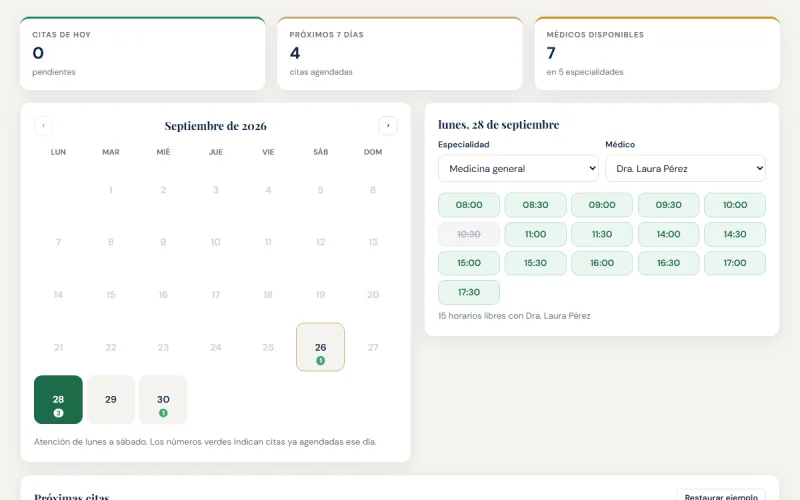
Task: Click the 'Septiembre de 2026' month title
Action: (215, 126)
